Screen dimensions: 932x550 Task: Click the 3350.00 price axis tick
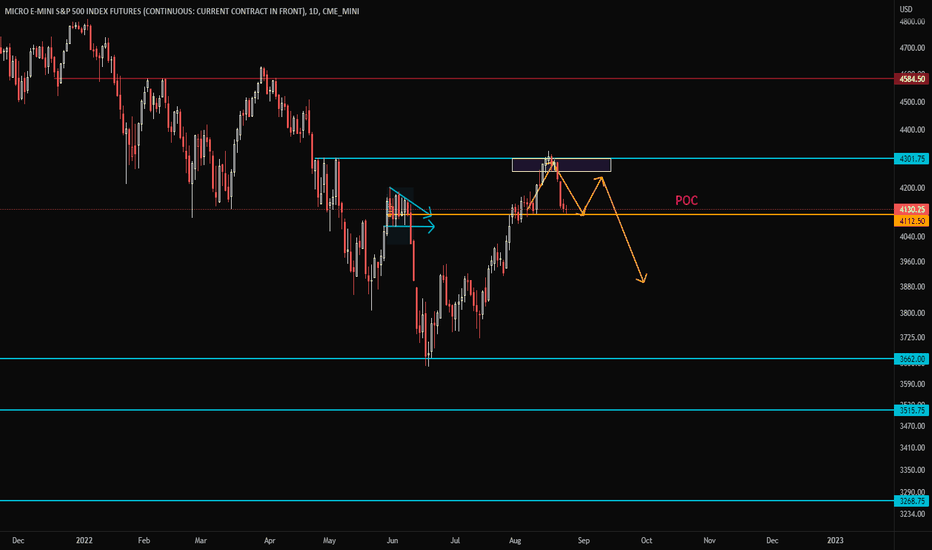pyautogui.click(x=912, y=470)
